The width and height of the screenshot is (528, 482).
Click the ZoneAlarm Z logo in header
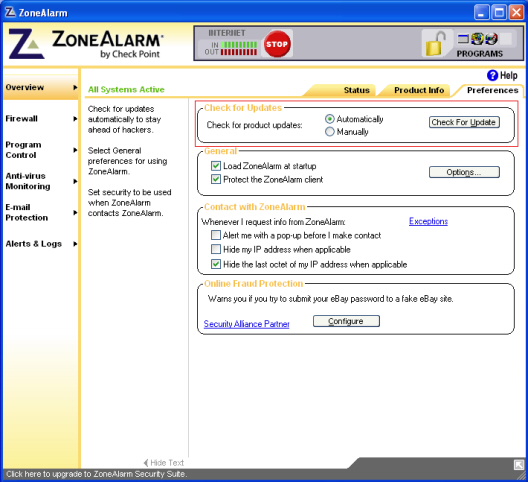(x=26, y=44)
